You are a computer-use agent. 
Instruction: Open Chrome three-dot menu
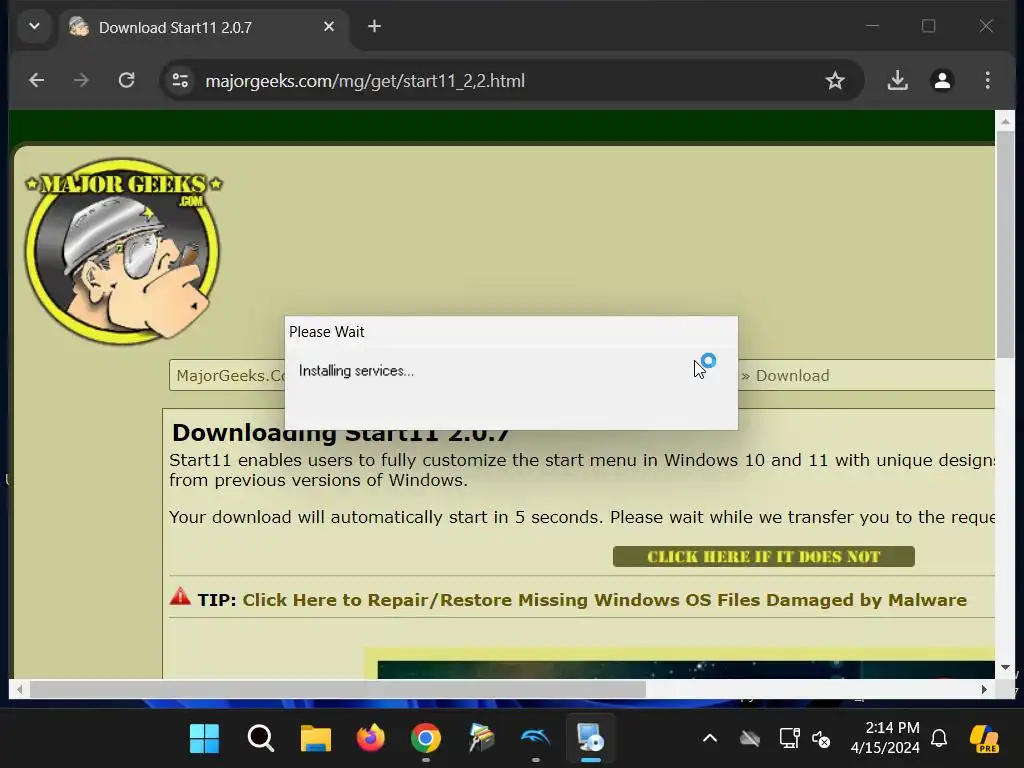987,80
